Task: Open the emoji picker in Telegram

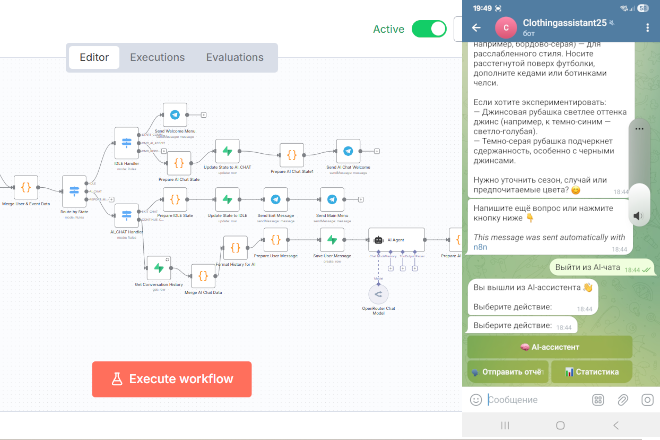Action: (476, 400)
